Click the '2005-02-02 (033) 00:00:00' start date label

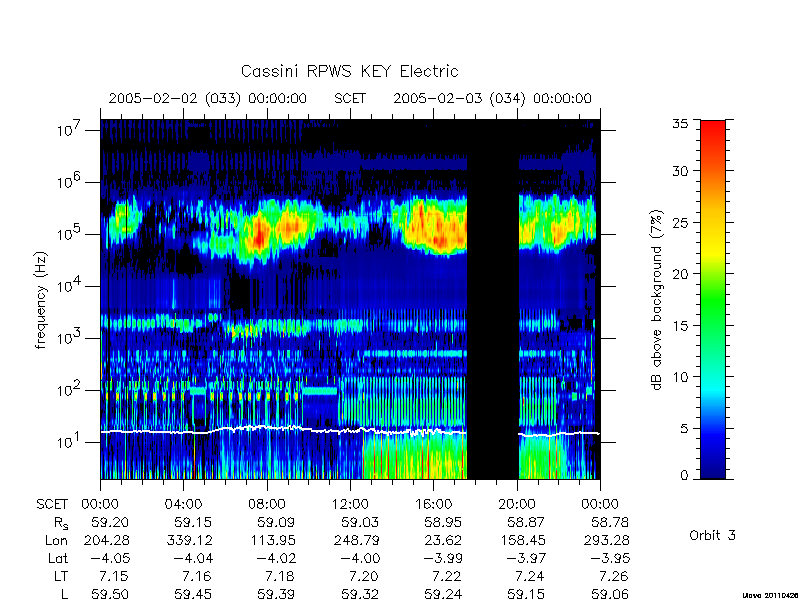pos(208,98)
